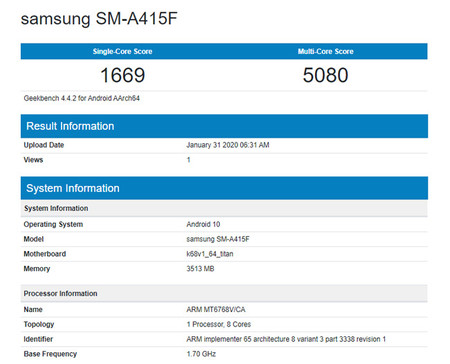
Task: Select the multi-core score value 5080
Action: click(326, 75)
